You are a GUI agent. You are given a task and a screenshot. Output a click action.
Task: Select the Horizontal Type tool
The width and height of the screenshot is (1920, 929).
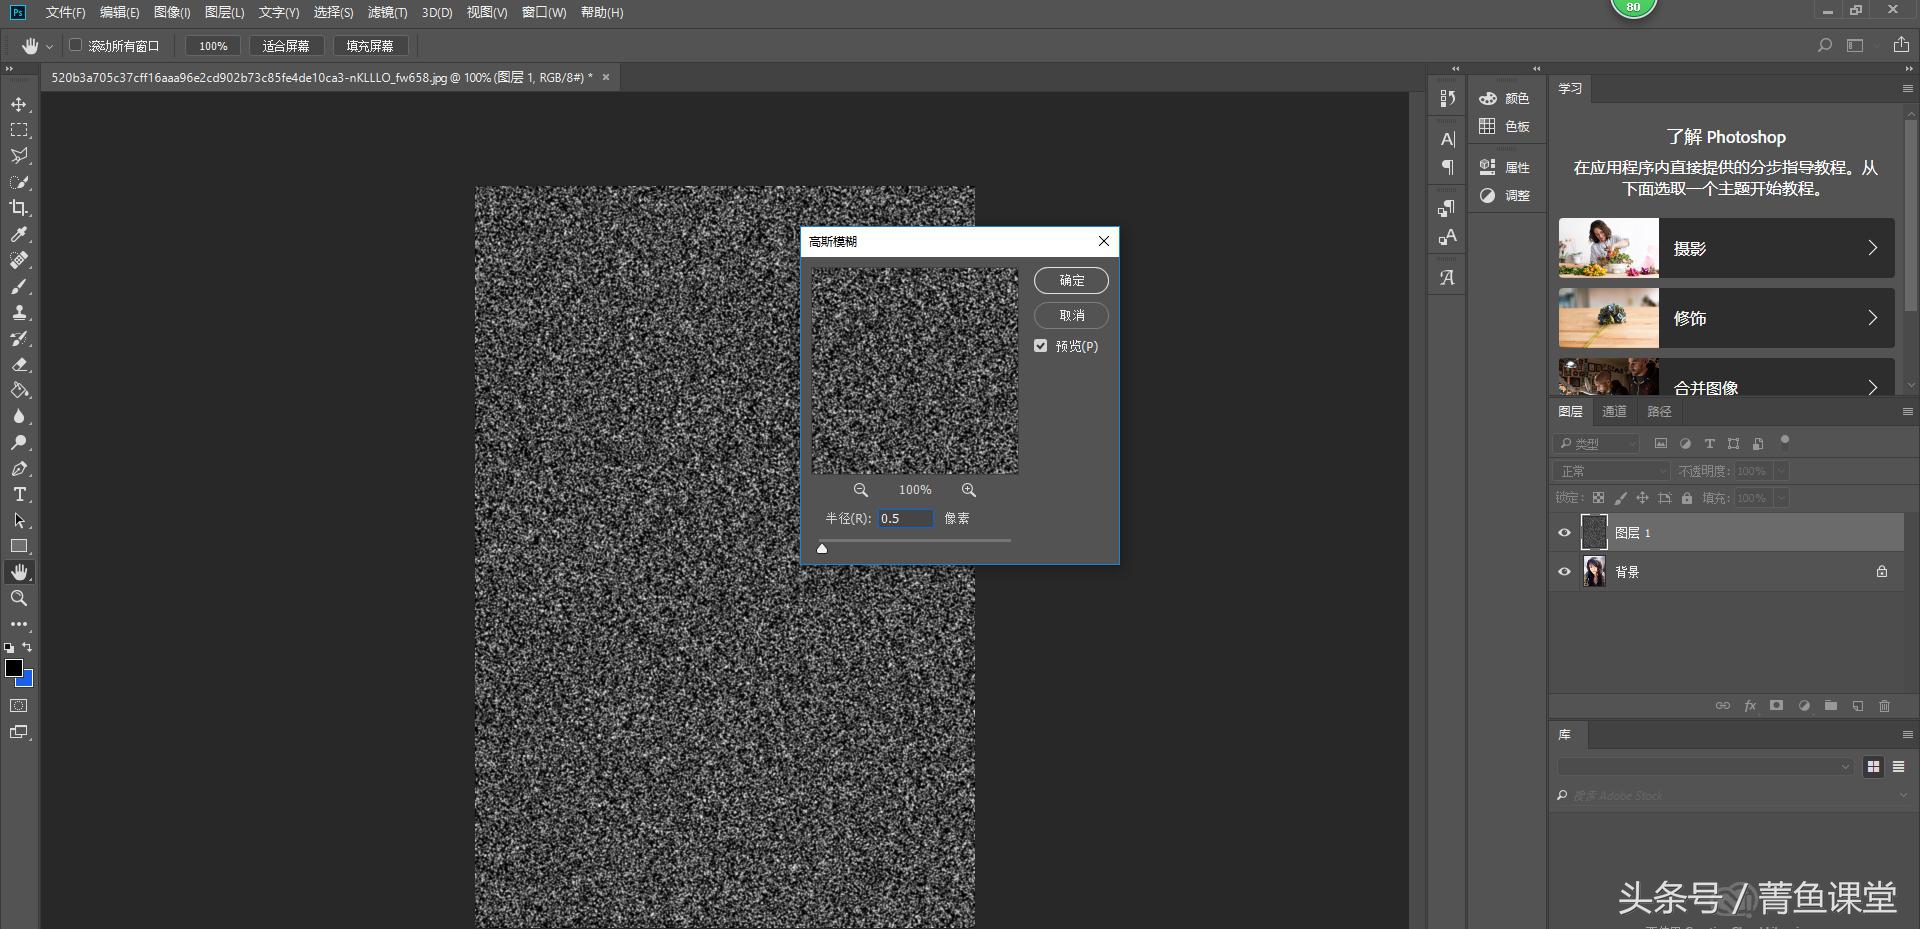click(x=19, y=494)
